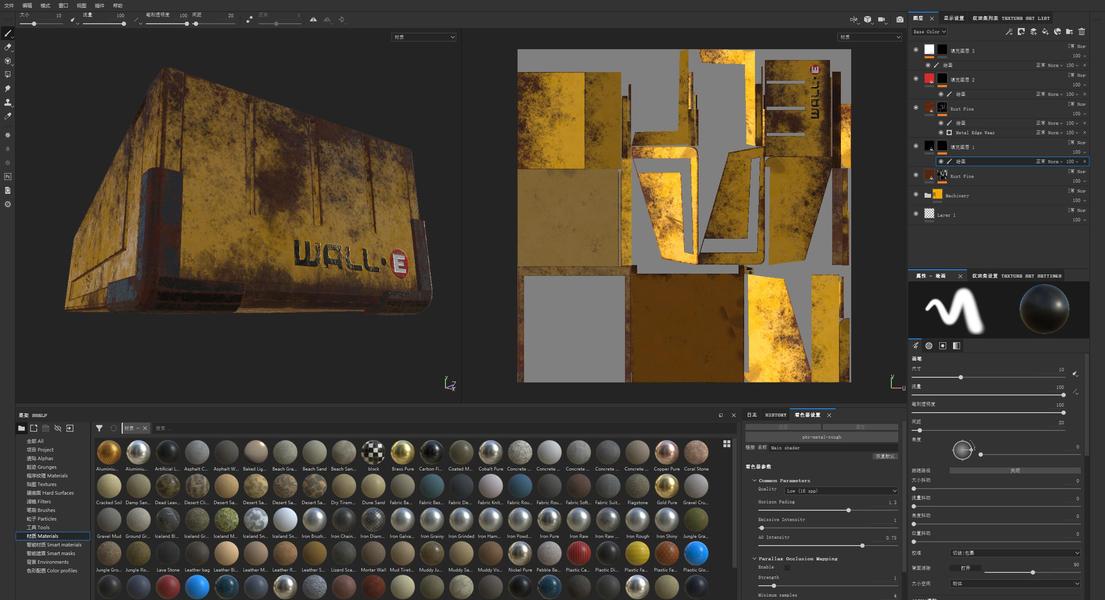Select Smart materials shelf category
The image size is (1105, 600).
(x=54, y=544)
